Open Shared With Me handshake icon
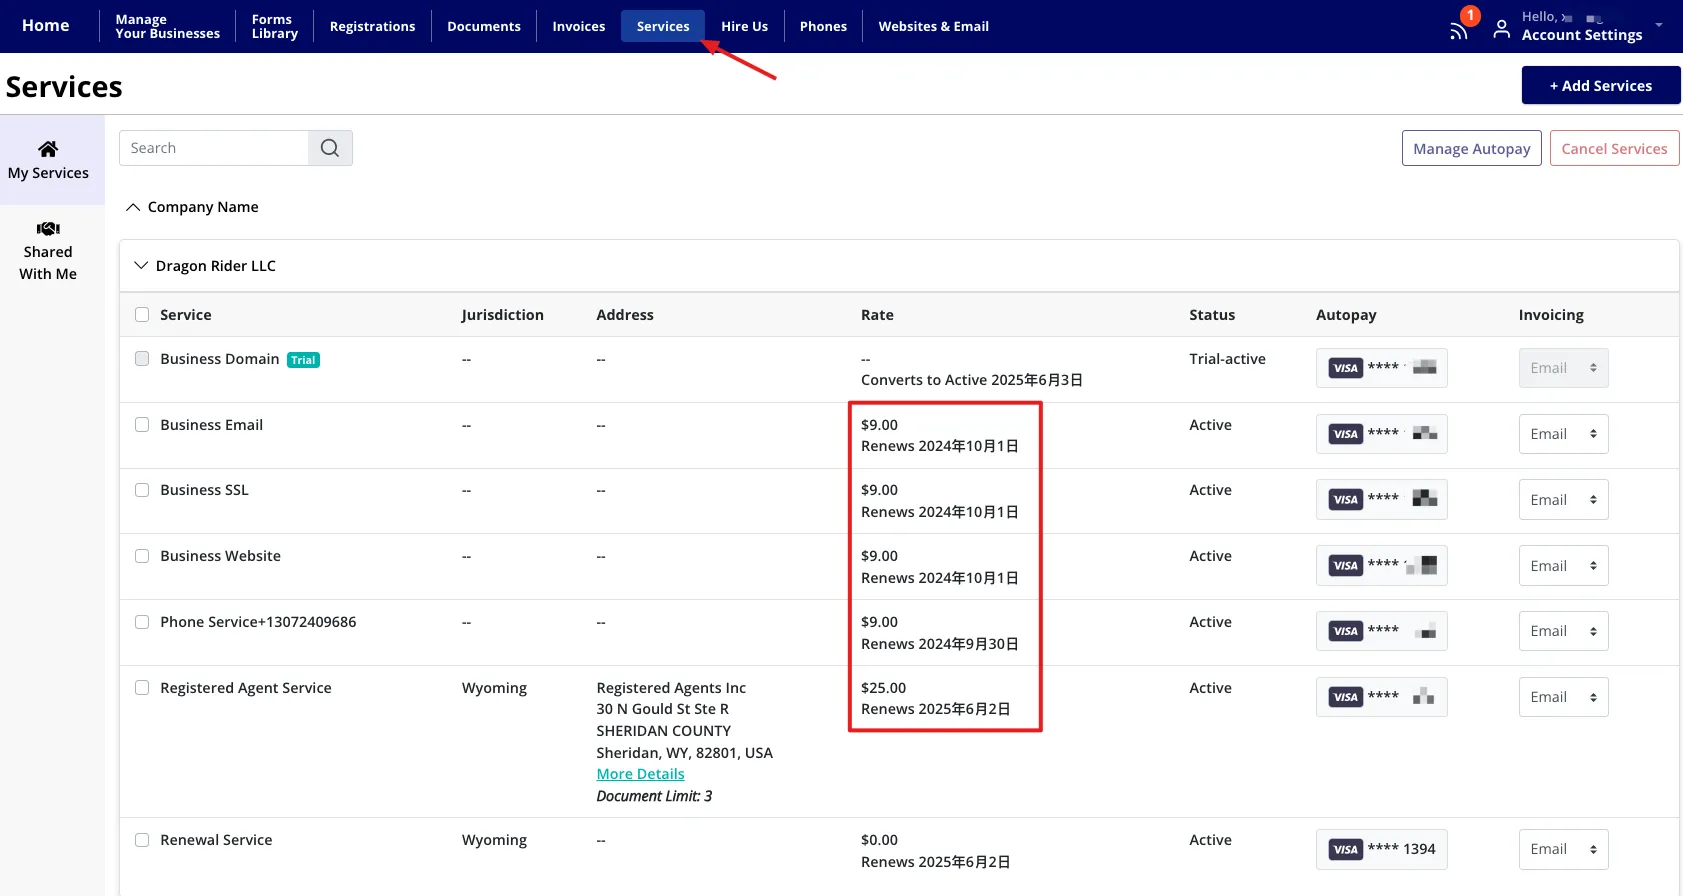This screenshot has height=896, width=1683. 48,229
